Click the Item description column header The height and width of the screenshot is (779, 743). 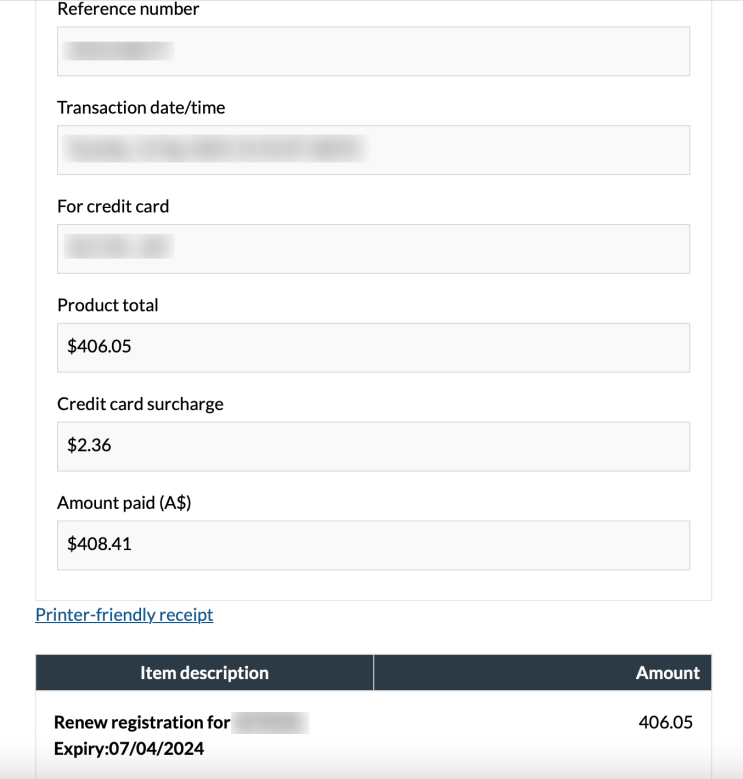coord(204,673)
